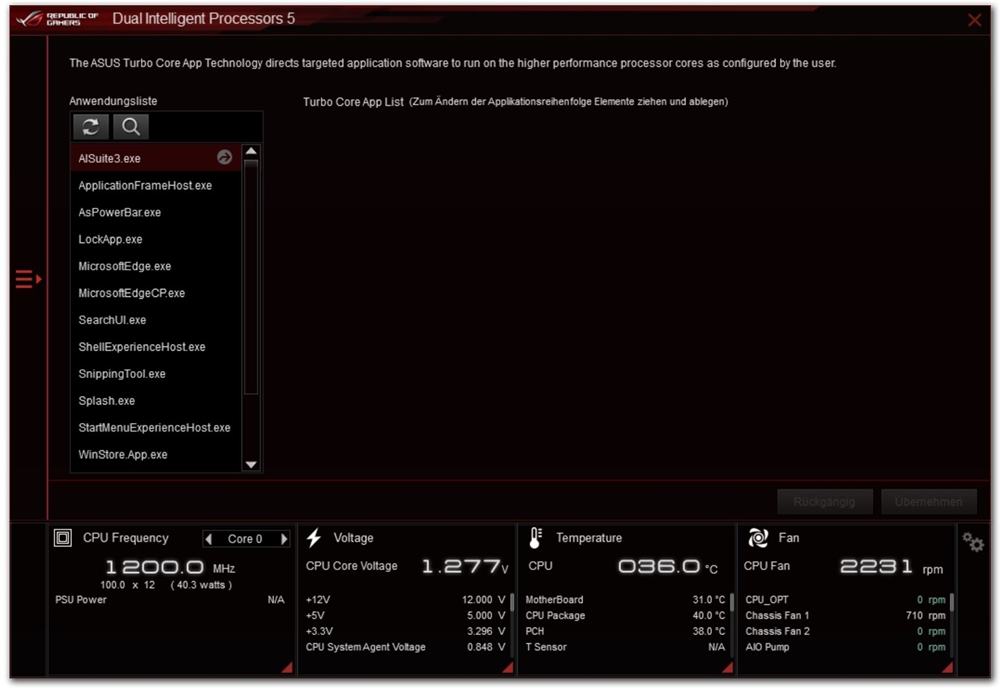This screenshot has height=688, width=1000.
Task: Close the Dual Intelligent Processors window
Action: (x=975, y=19)
